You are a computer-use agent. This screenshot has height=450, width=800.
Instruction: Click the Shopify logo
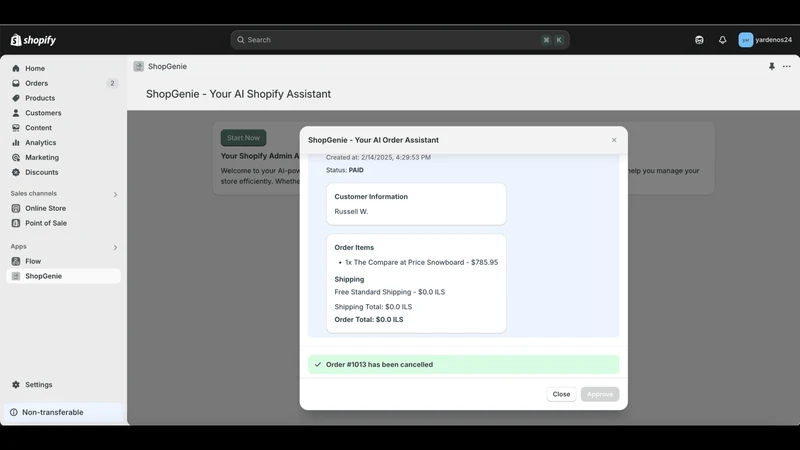33,40
